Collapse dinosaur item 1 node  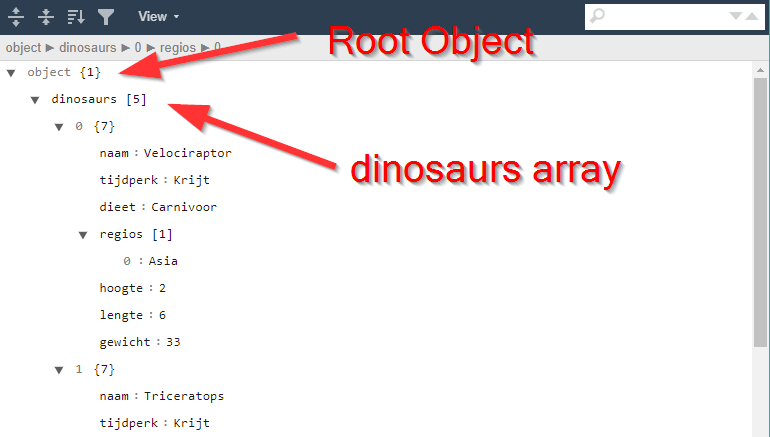pos(59,370)
